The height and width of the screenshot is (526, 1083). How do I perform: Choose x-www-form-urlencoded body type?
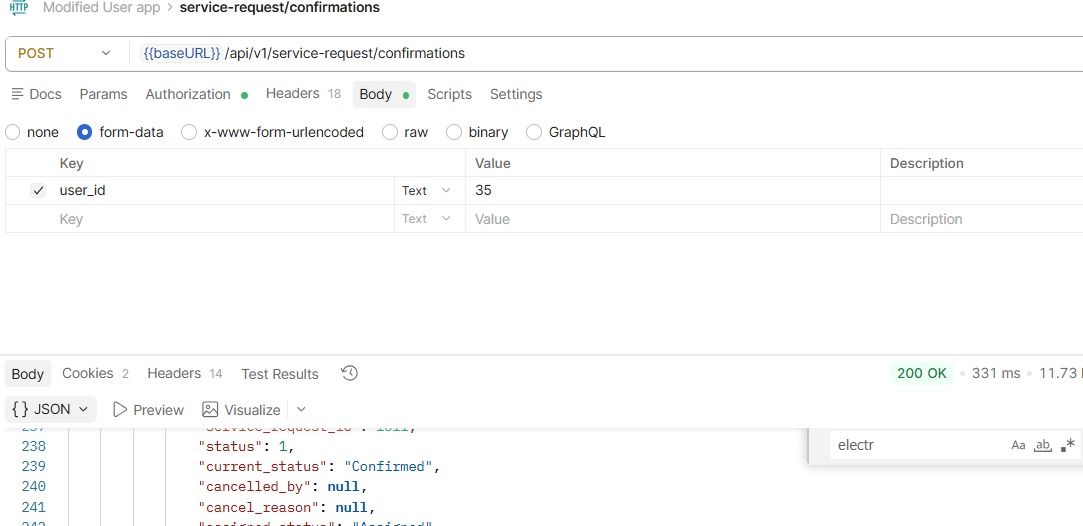pyautogui.click(x=272, y=132)
